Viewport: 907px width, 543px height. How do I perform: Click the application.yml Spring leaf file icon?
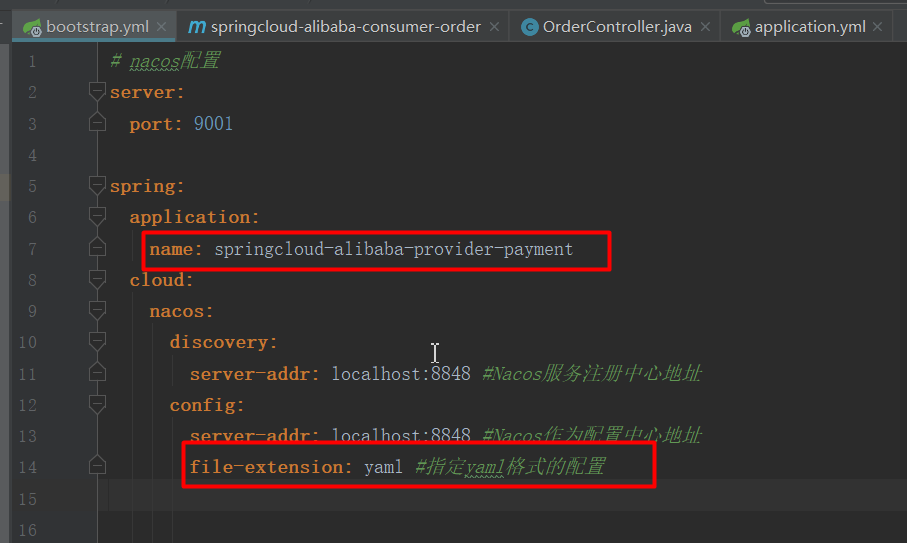click(x=741, y=27)
